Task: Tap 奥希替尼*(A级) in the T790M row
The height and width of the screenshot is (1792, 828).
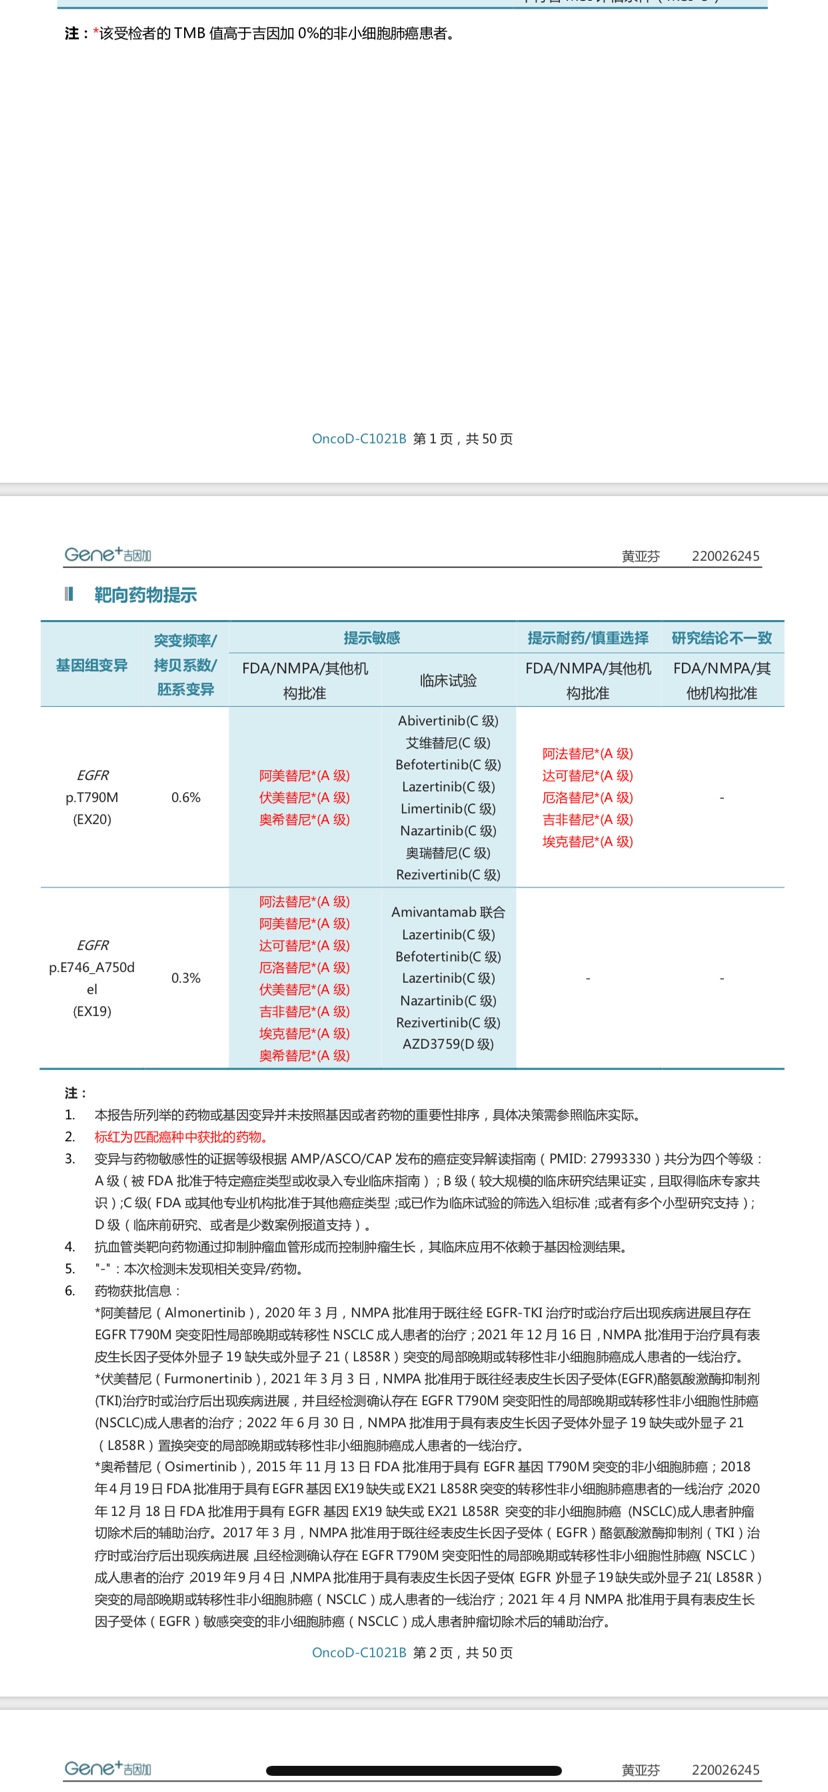Action: (x=304, y=819)
